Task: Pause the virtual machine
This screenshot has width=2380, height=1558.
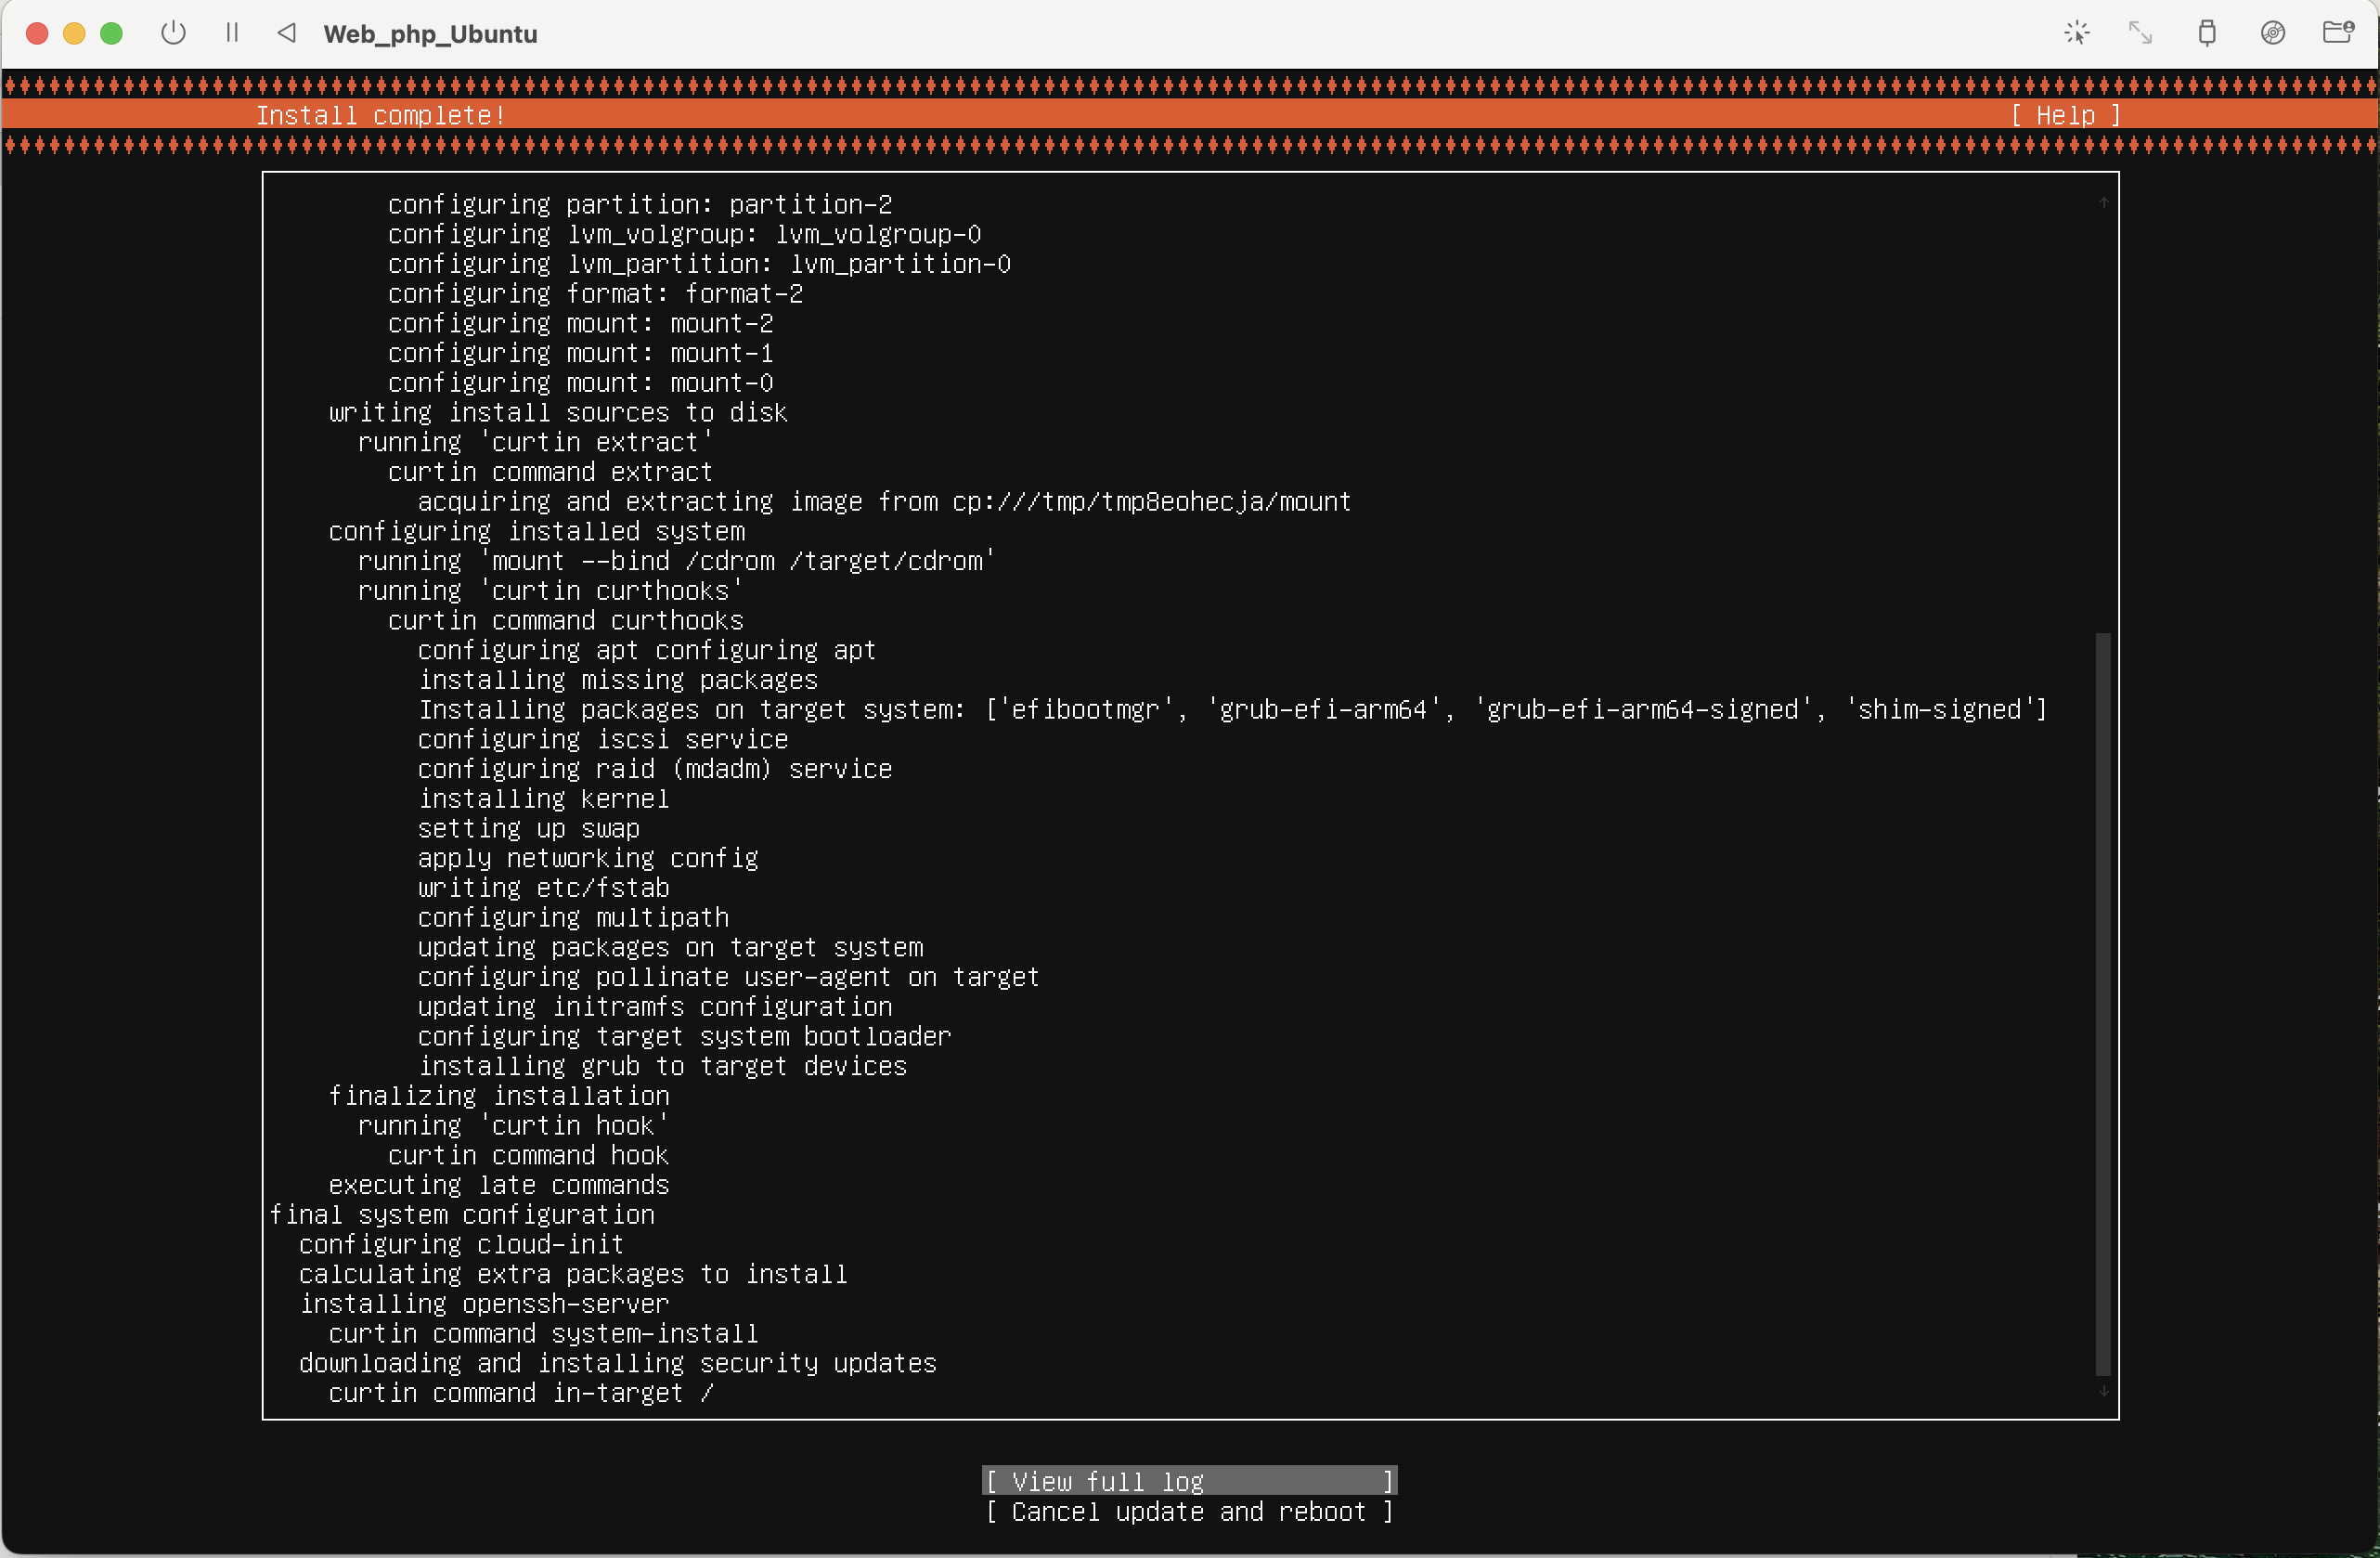Action: click(x=232, y=33)
